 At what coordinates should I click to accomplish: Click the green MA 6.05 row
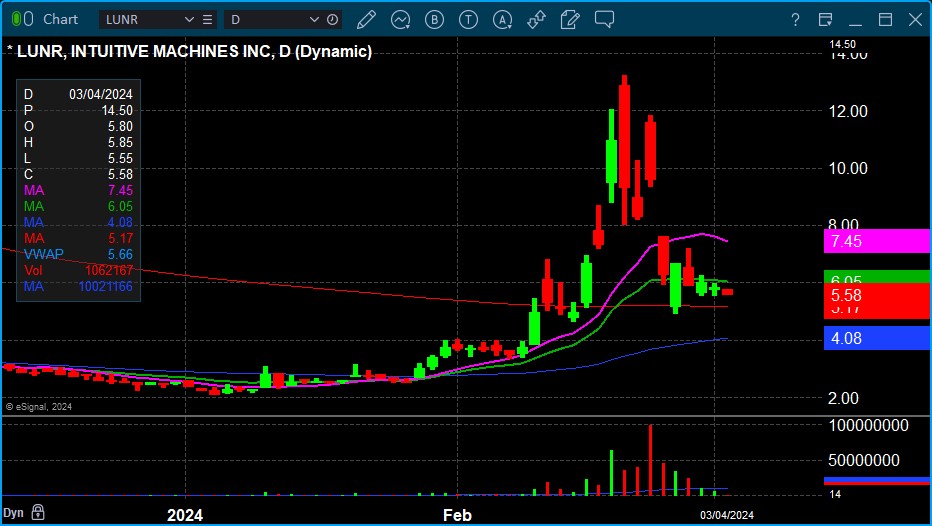tap(78, 206)
